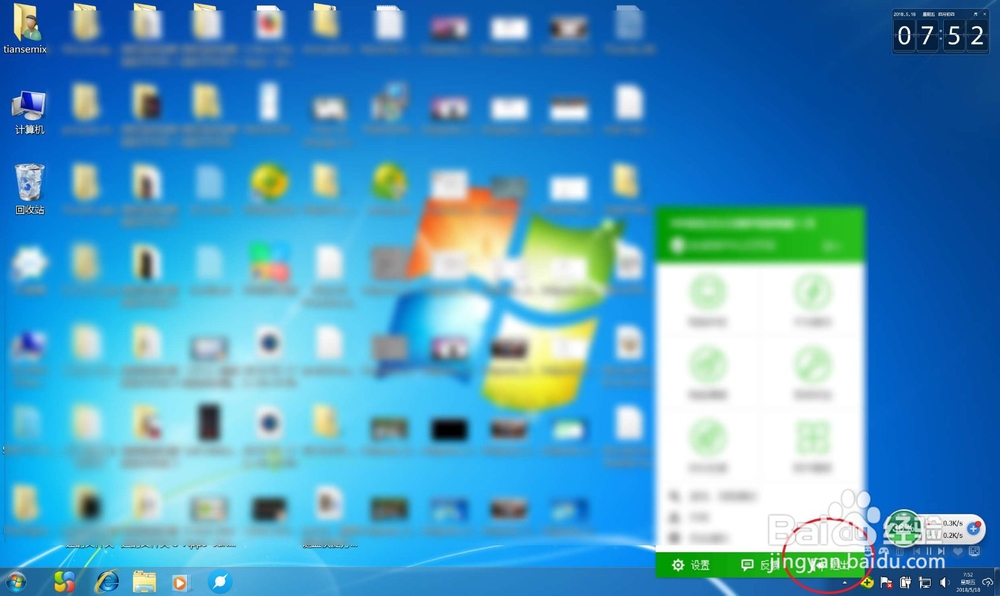Click the green-yellow plus tray icon

pyautogui.click(x=867, y=582)
